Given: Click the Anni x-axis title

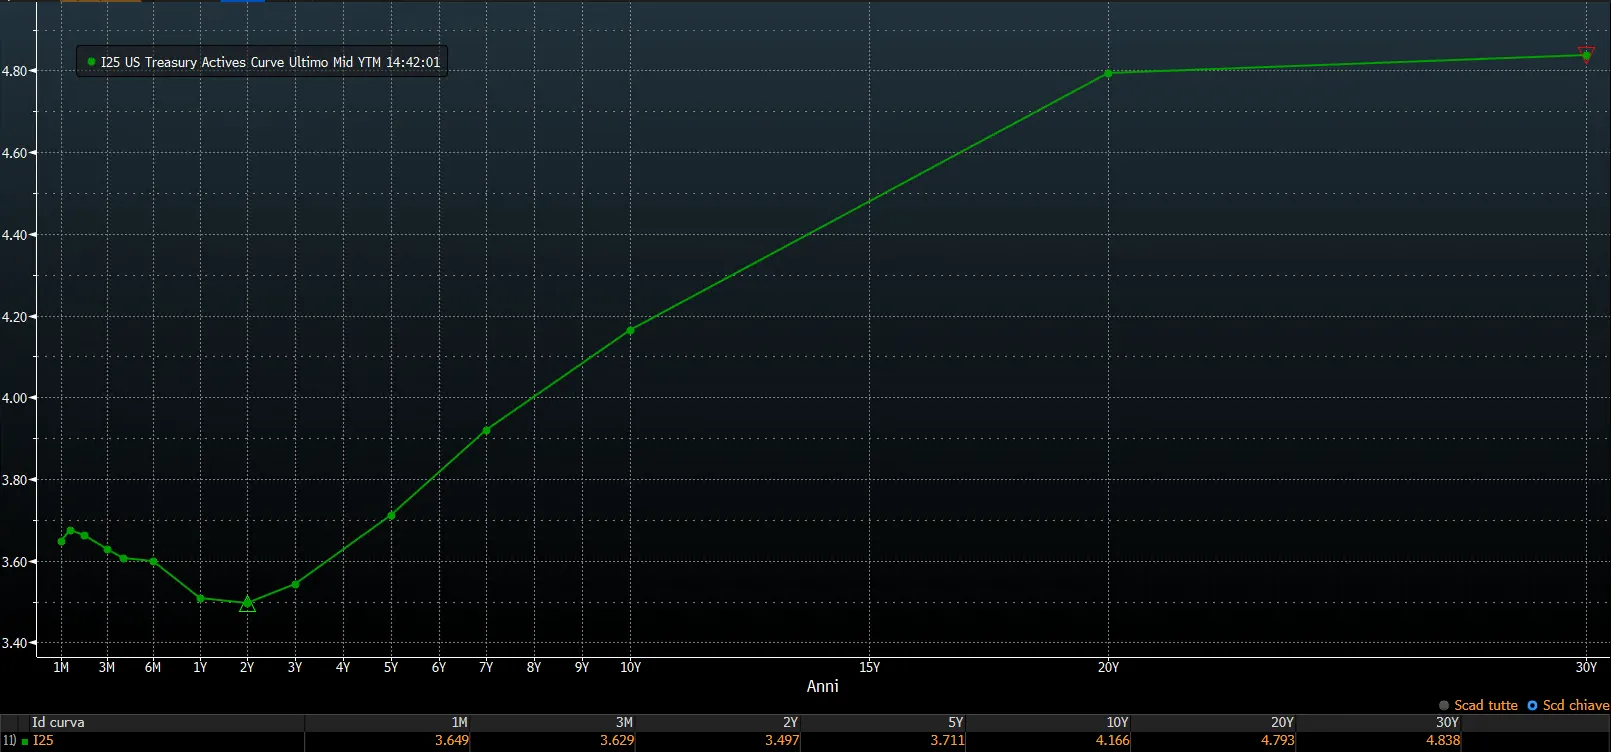Looking at the screenshot, I should click(822, 686).
